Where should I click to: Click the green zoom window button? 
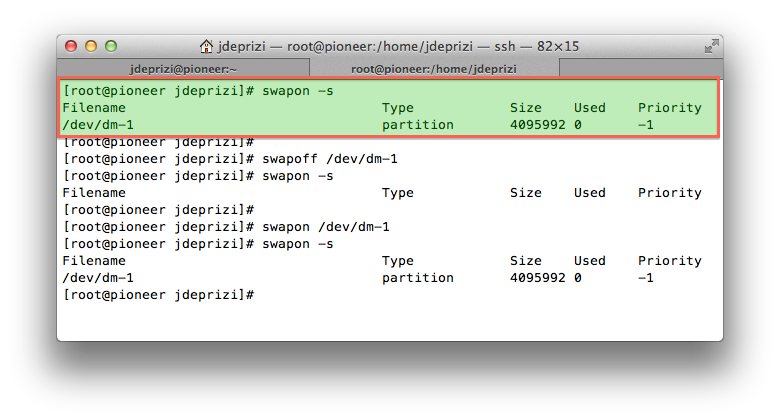tap(111, 46)
